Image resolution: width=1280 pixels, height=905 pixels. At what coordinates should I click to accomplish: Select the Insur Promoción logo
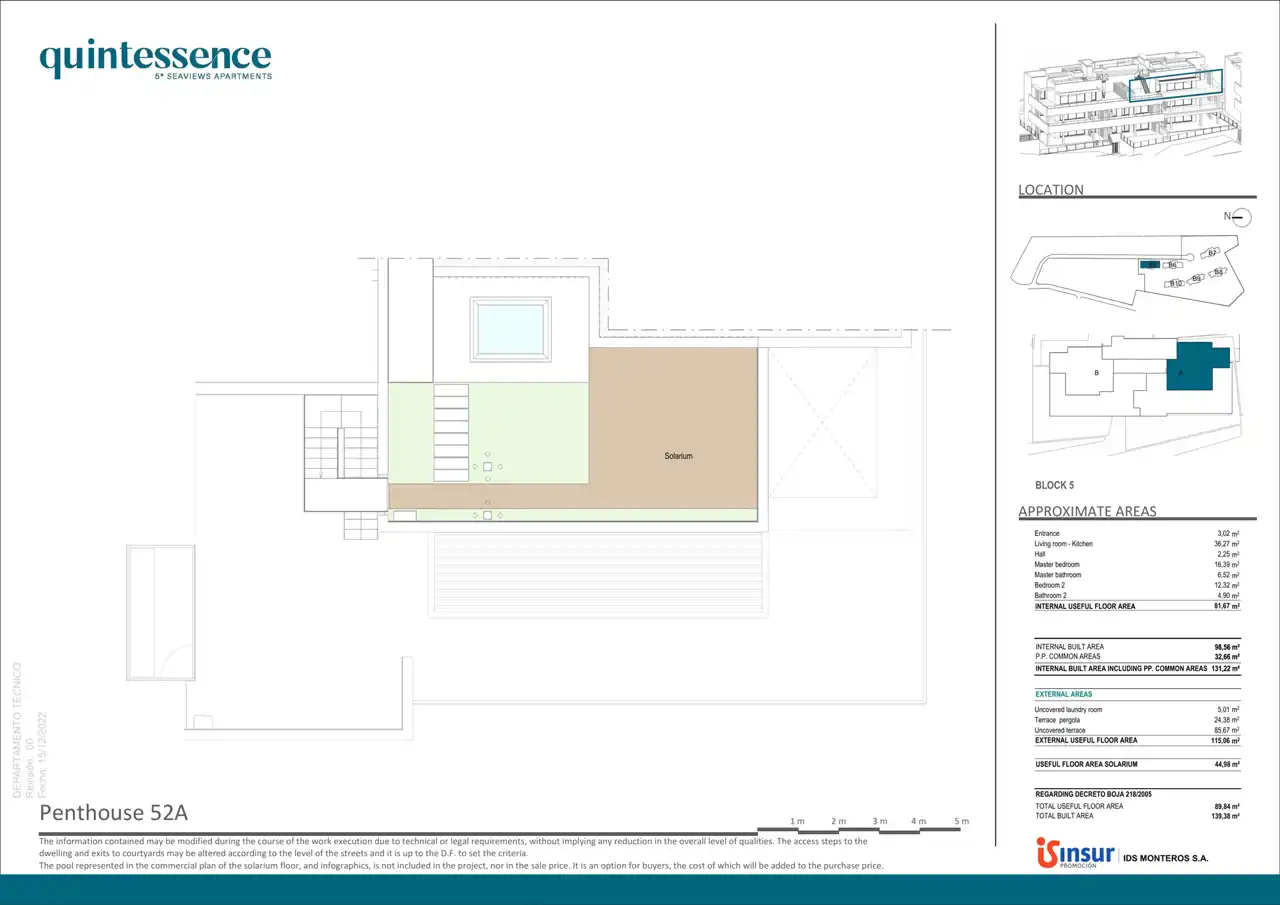tap(1075, 855)
